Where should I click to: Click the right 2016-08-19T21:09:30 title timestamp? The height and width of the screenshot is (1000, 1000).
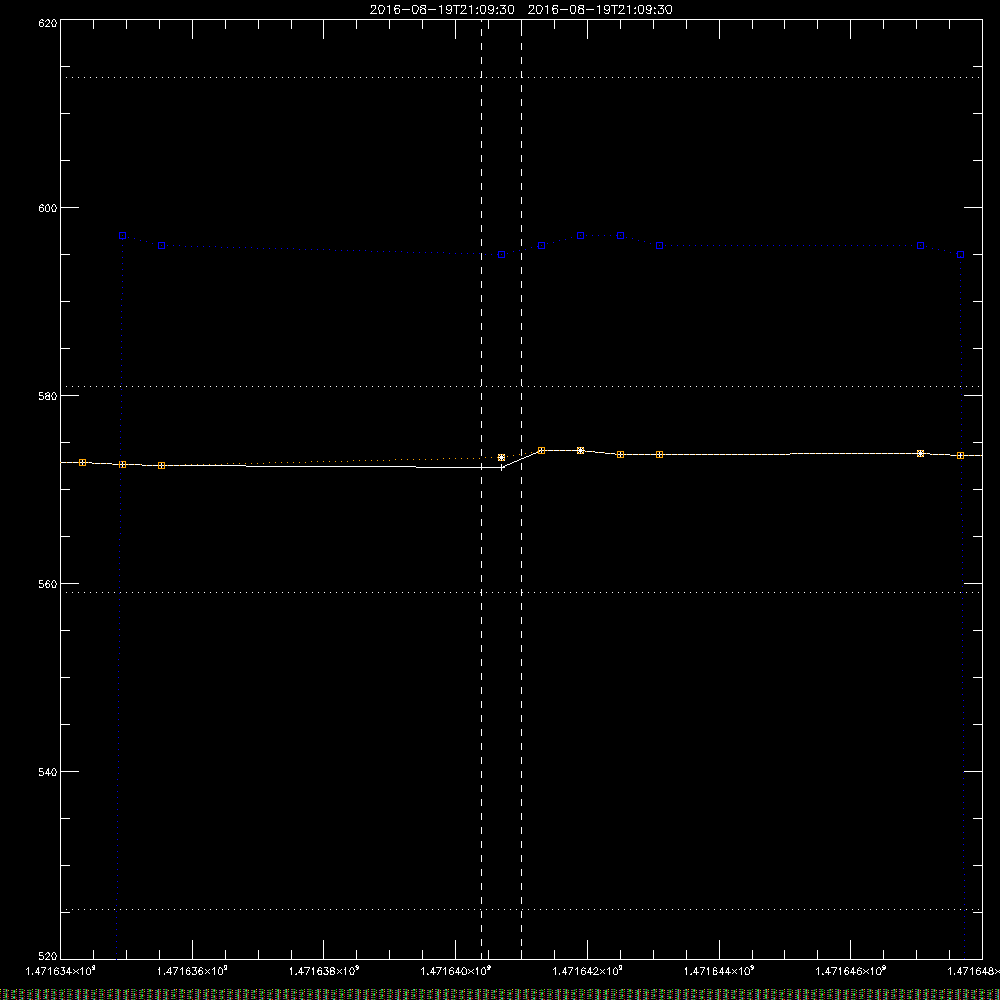pyautogui.click(x=600, y=10)
